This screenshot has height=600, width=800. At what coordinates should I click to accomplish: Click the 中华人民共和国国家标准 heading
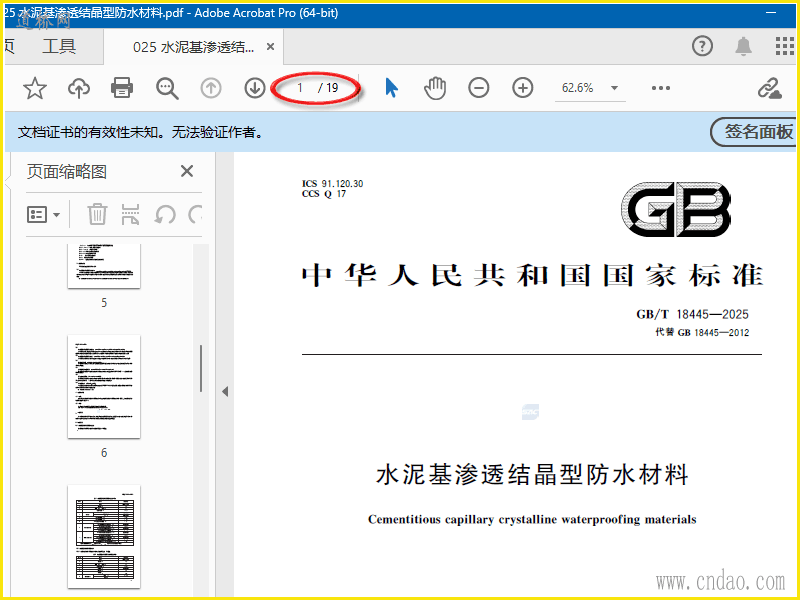coord(532,276)
